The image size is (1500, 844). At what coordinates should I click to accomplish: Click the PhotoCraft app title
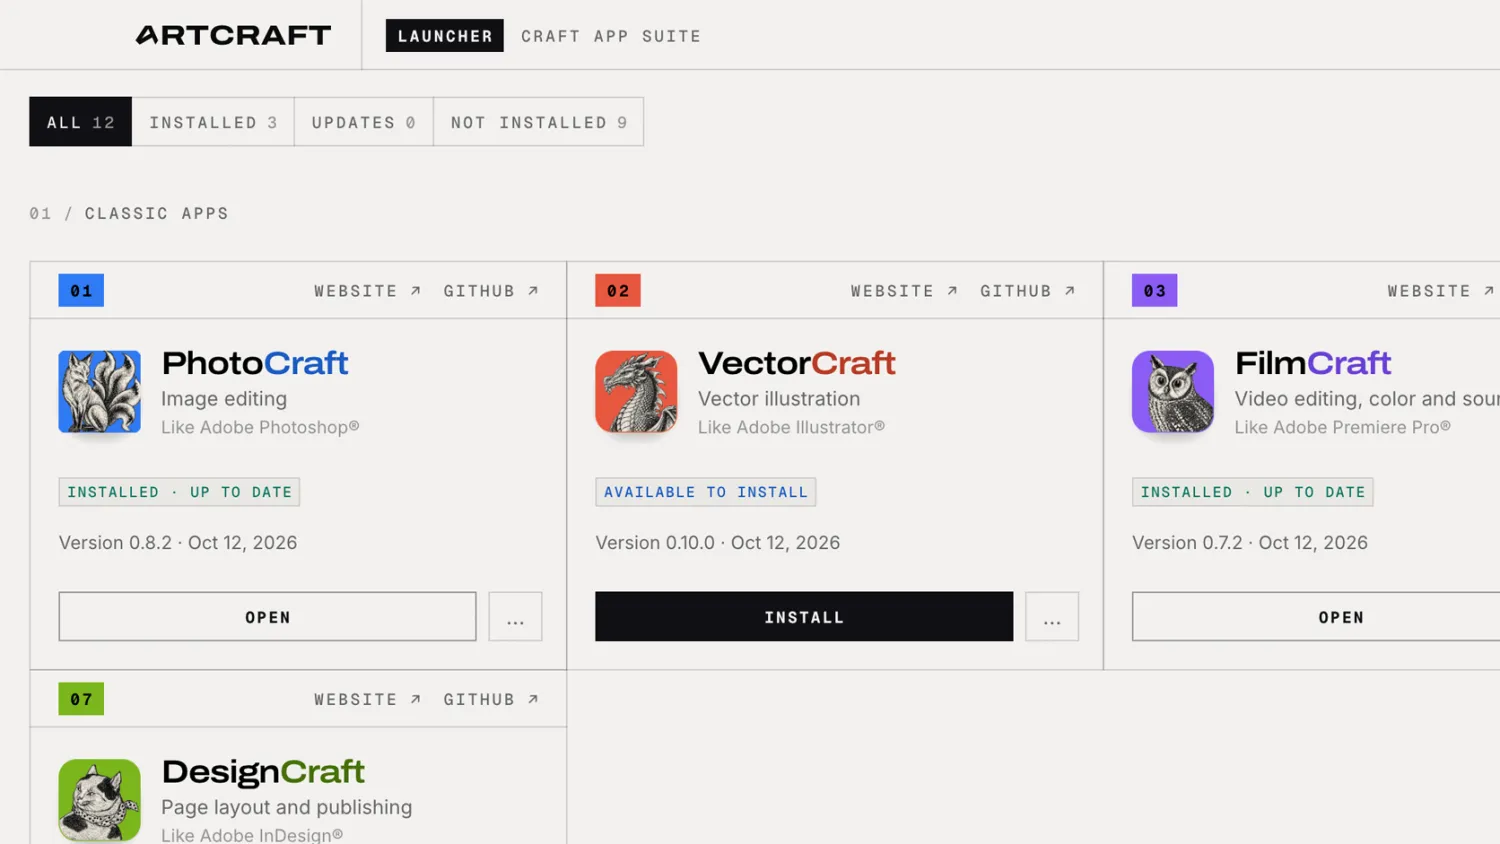[255, 363]
